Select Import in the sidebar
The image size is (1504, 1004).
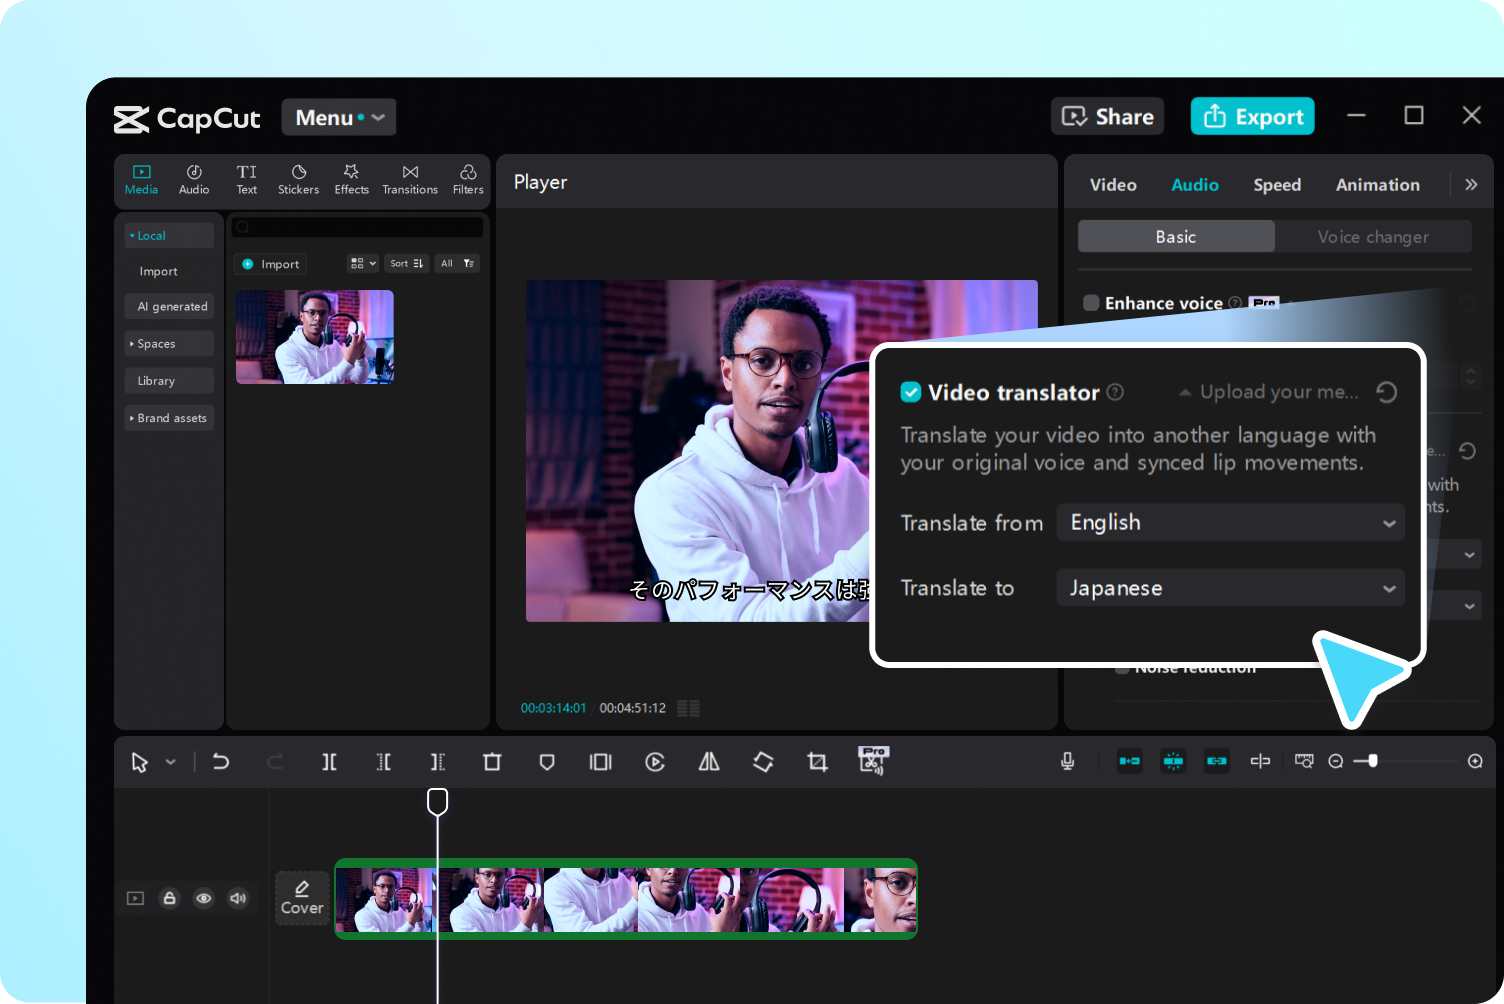click(x=158, y=271)
